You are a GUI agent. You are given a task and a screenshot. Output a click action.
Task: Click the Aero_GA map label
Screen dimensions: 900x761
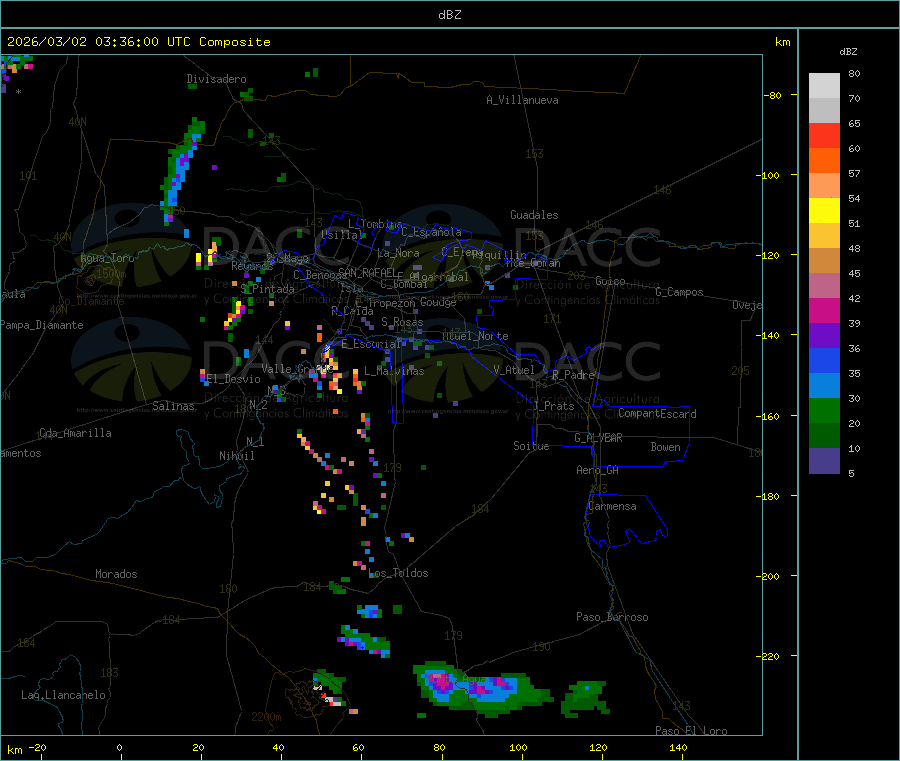click(597, 470)
